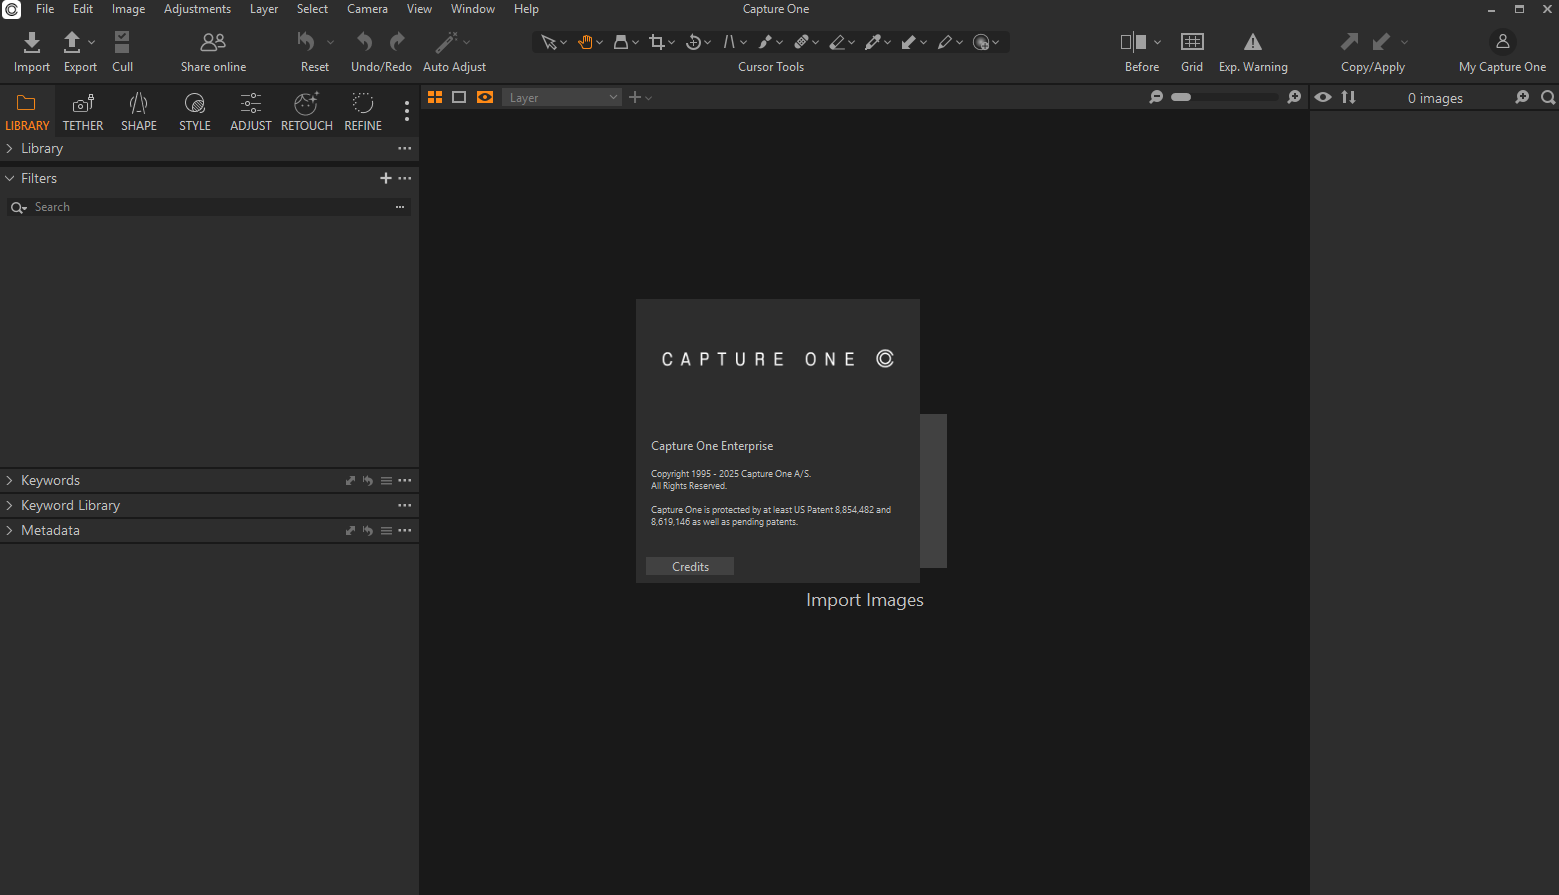Switch to the STYLE tool tab
Screen dimensions: 1559x895
(195, 111)
